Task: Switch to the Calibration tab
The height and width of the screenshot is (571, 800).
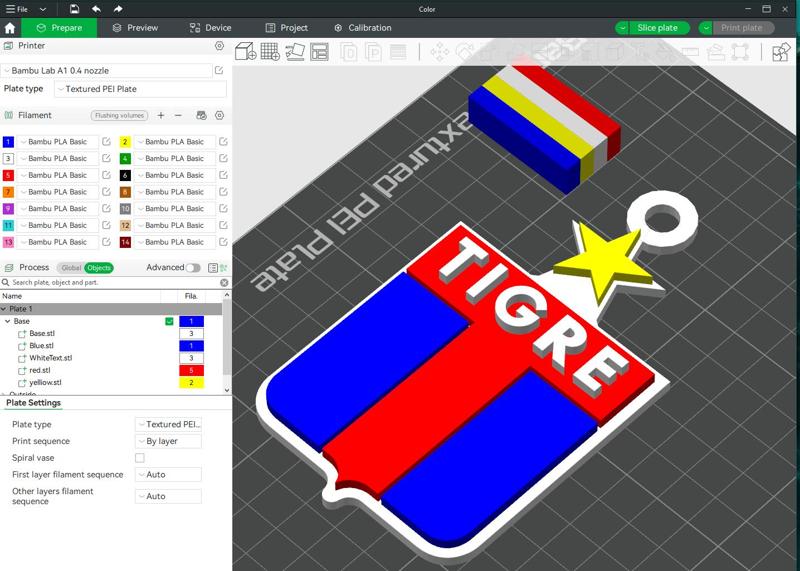Action: (363, 28)
